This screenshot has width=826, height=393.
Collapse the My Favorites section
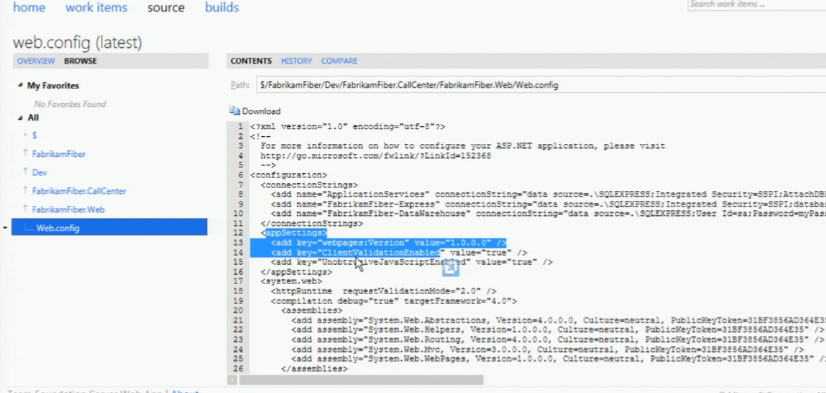click(20, 85)
